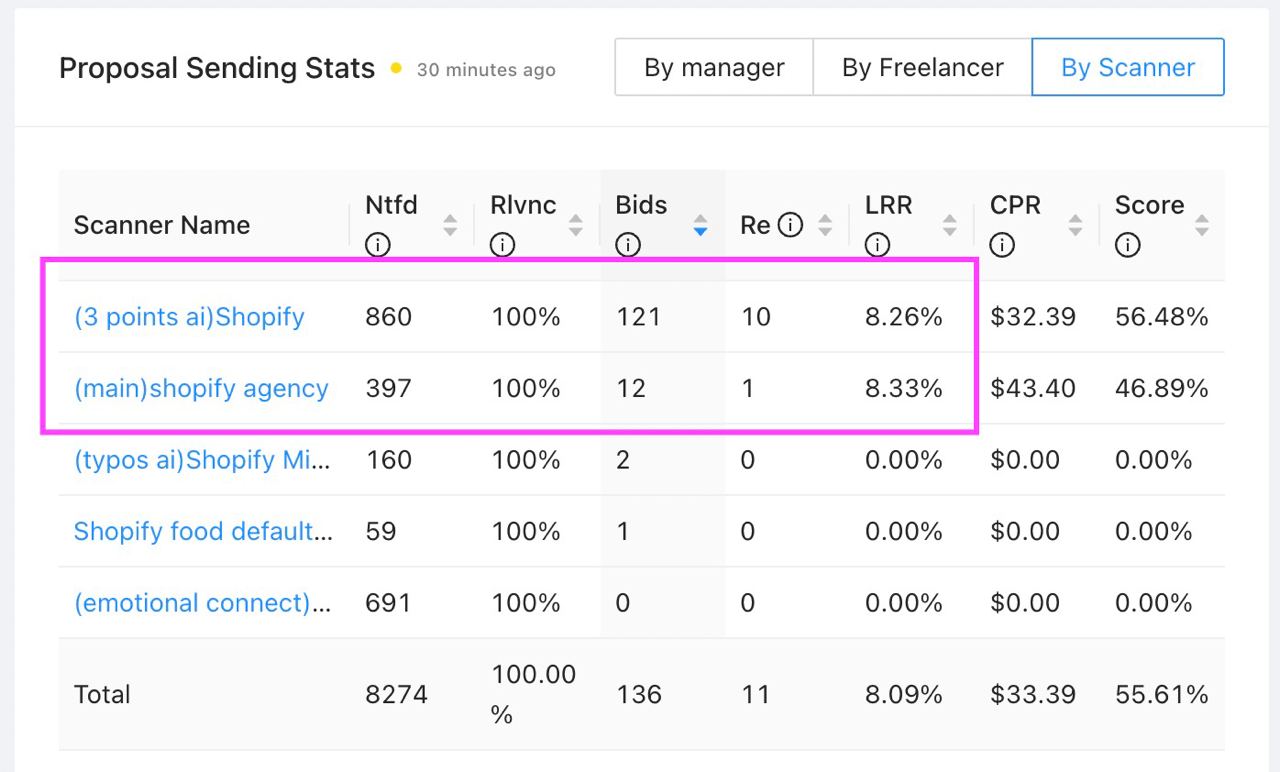The width and height of the screenshot is (1280, 772).
Task: Switch to the By manager tab
Action: (x=714, y=67)
